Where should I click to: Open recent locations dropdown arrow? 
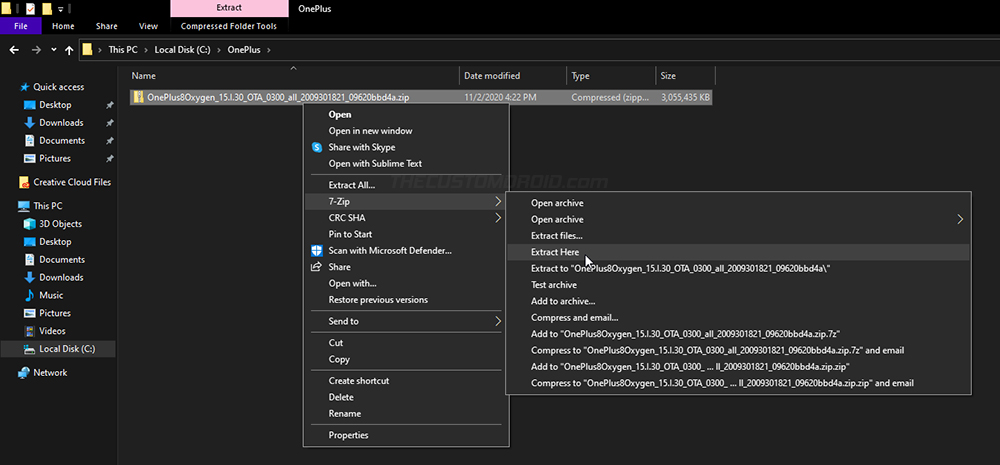(x=54, y=50)
